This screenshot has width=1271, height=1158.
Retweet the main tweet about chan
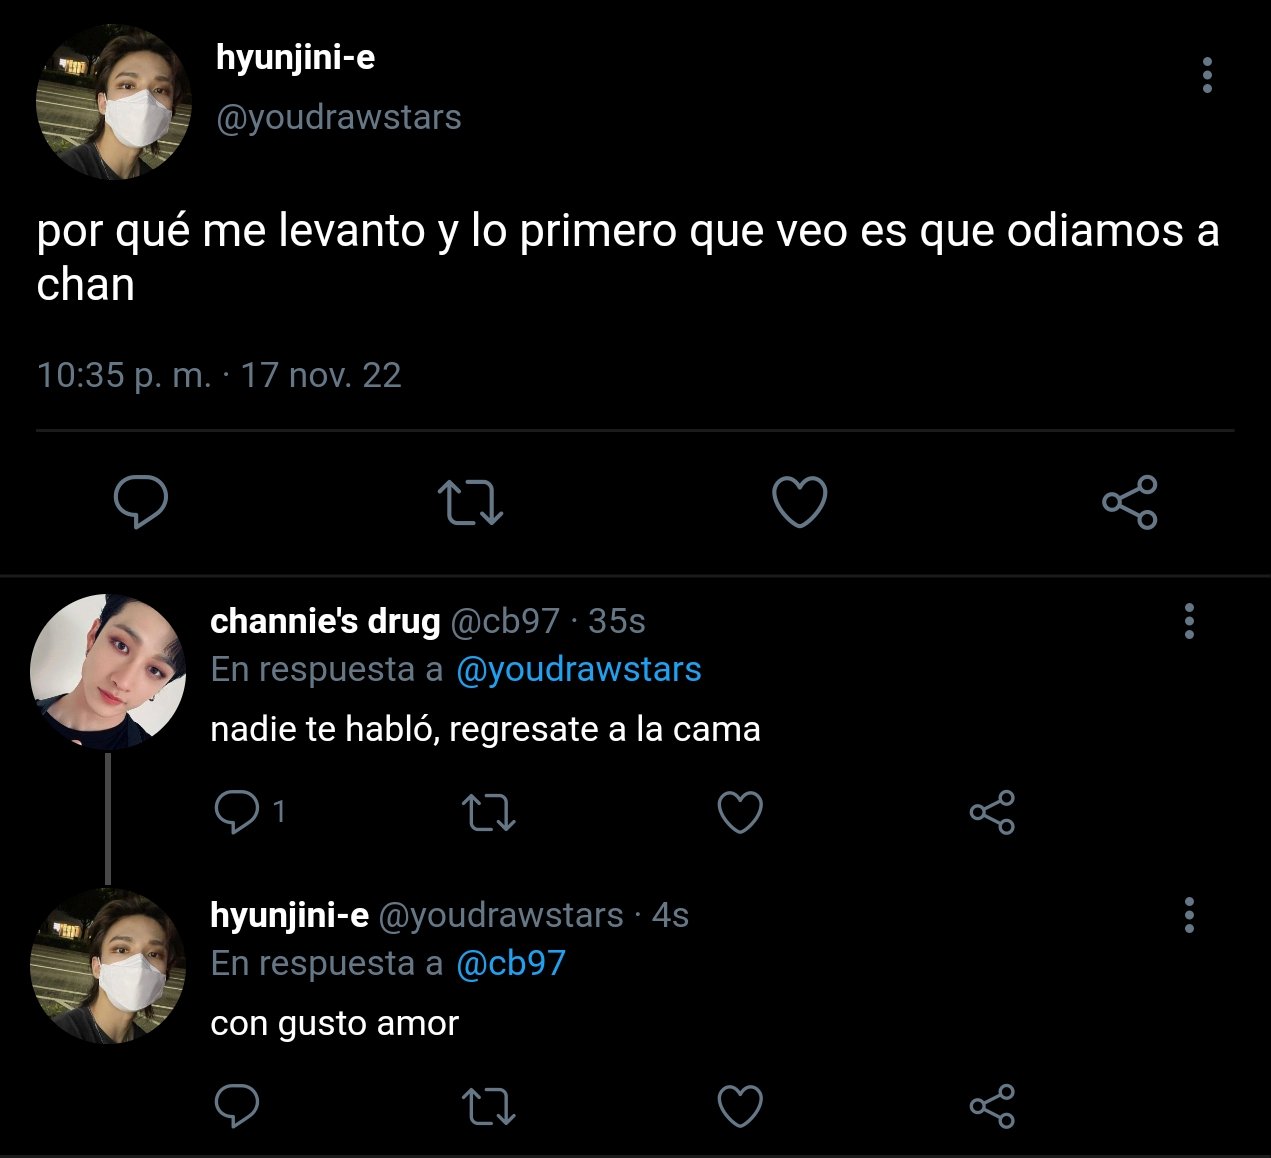pyautogui.click(x=471, y=503)
